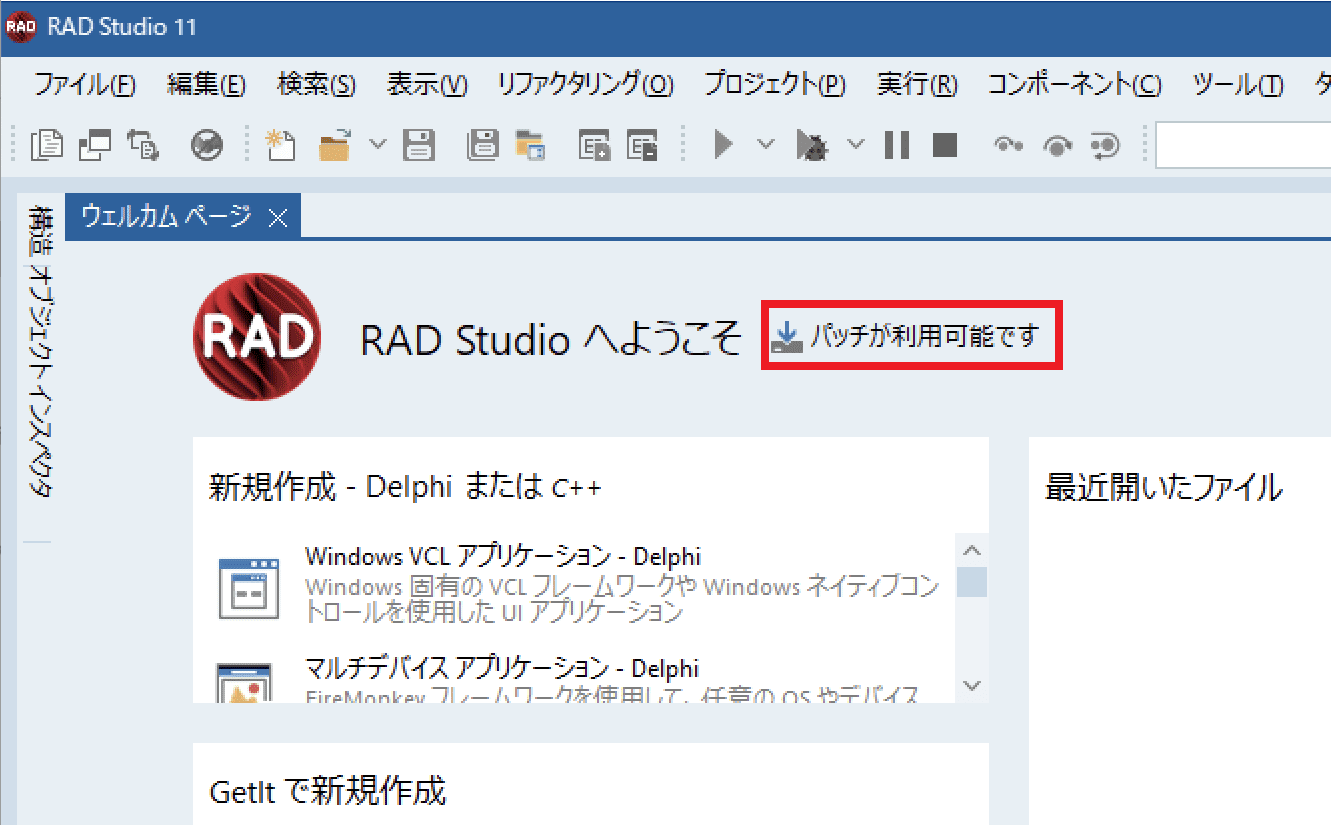Click the round globe toolbar icon
The width and height of the screenshot is (1331, 825).
[x=206, y=145]
